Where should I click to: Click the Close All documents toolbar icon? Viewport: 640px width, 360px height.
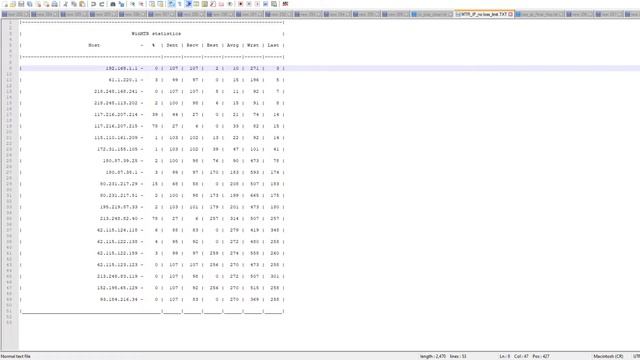(46, 4)
